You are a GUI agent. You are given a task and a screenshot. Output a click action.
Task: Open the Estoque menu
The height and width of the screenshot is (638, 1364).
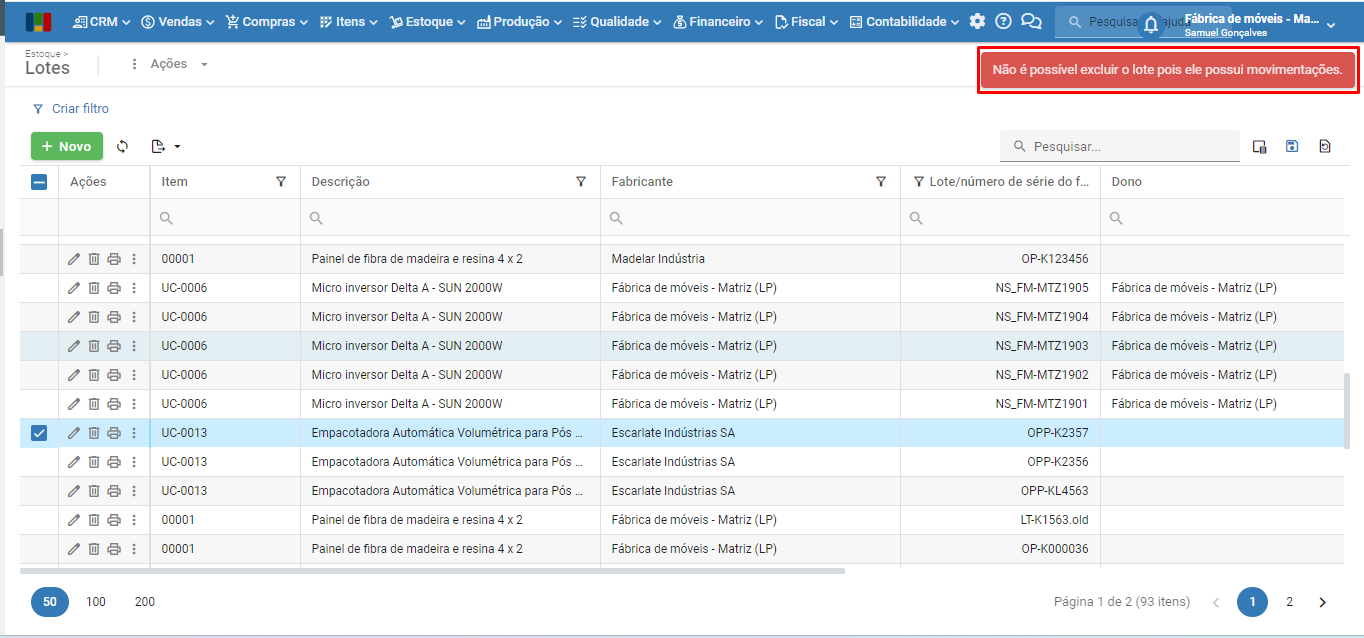427,21
